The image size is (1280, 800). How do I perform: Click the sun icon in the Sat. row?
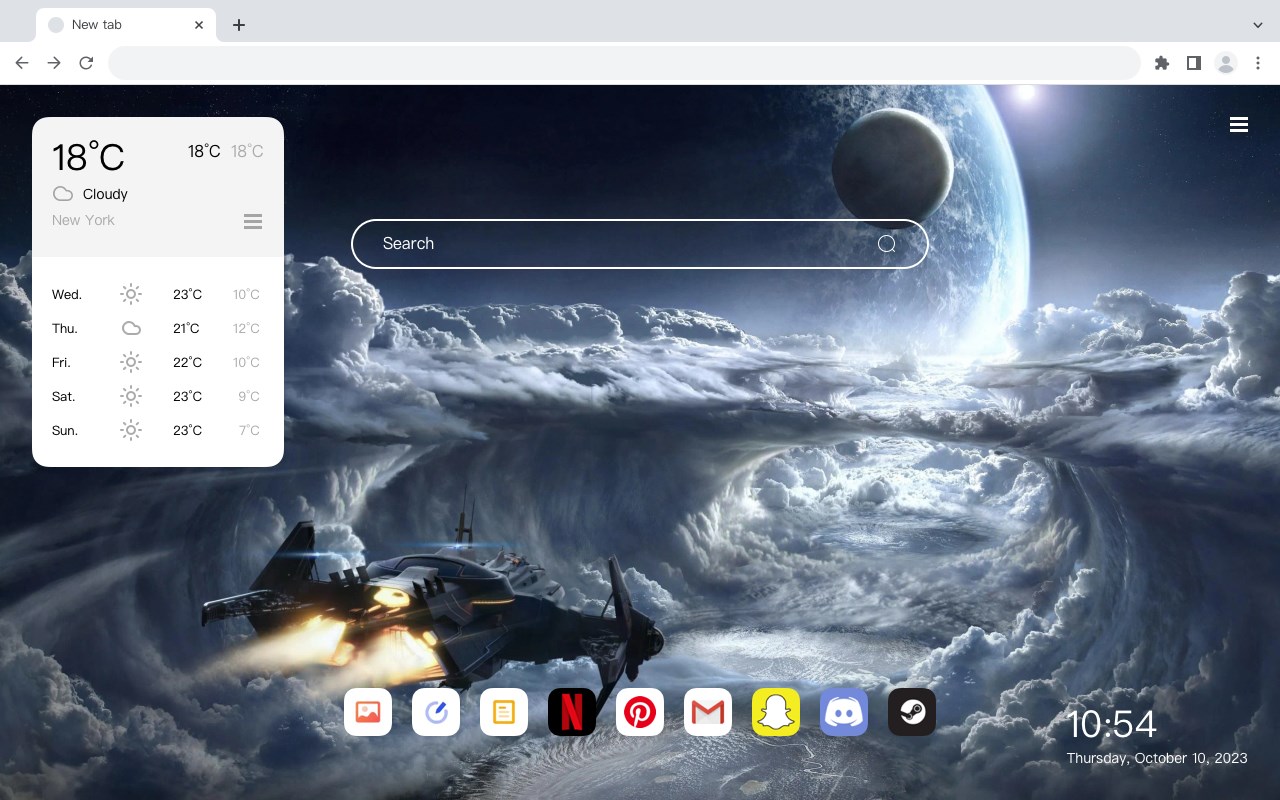tap(131, 396)
